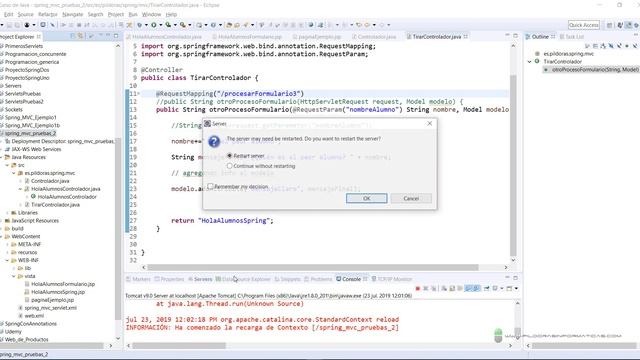Open the Task List tab

click(571, 37)
